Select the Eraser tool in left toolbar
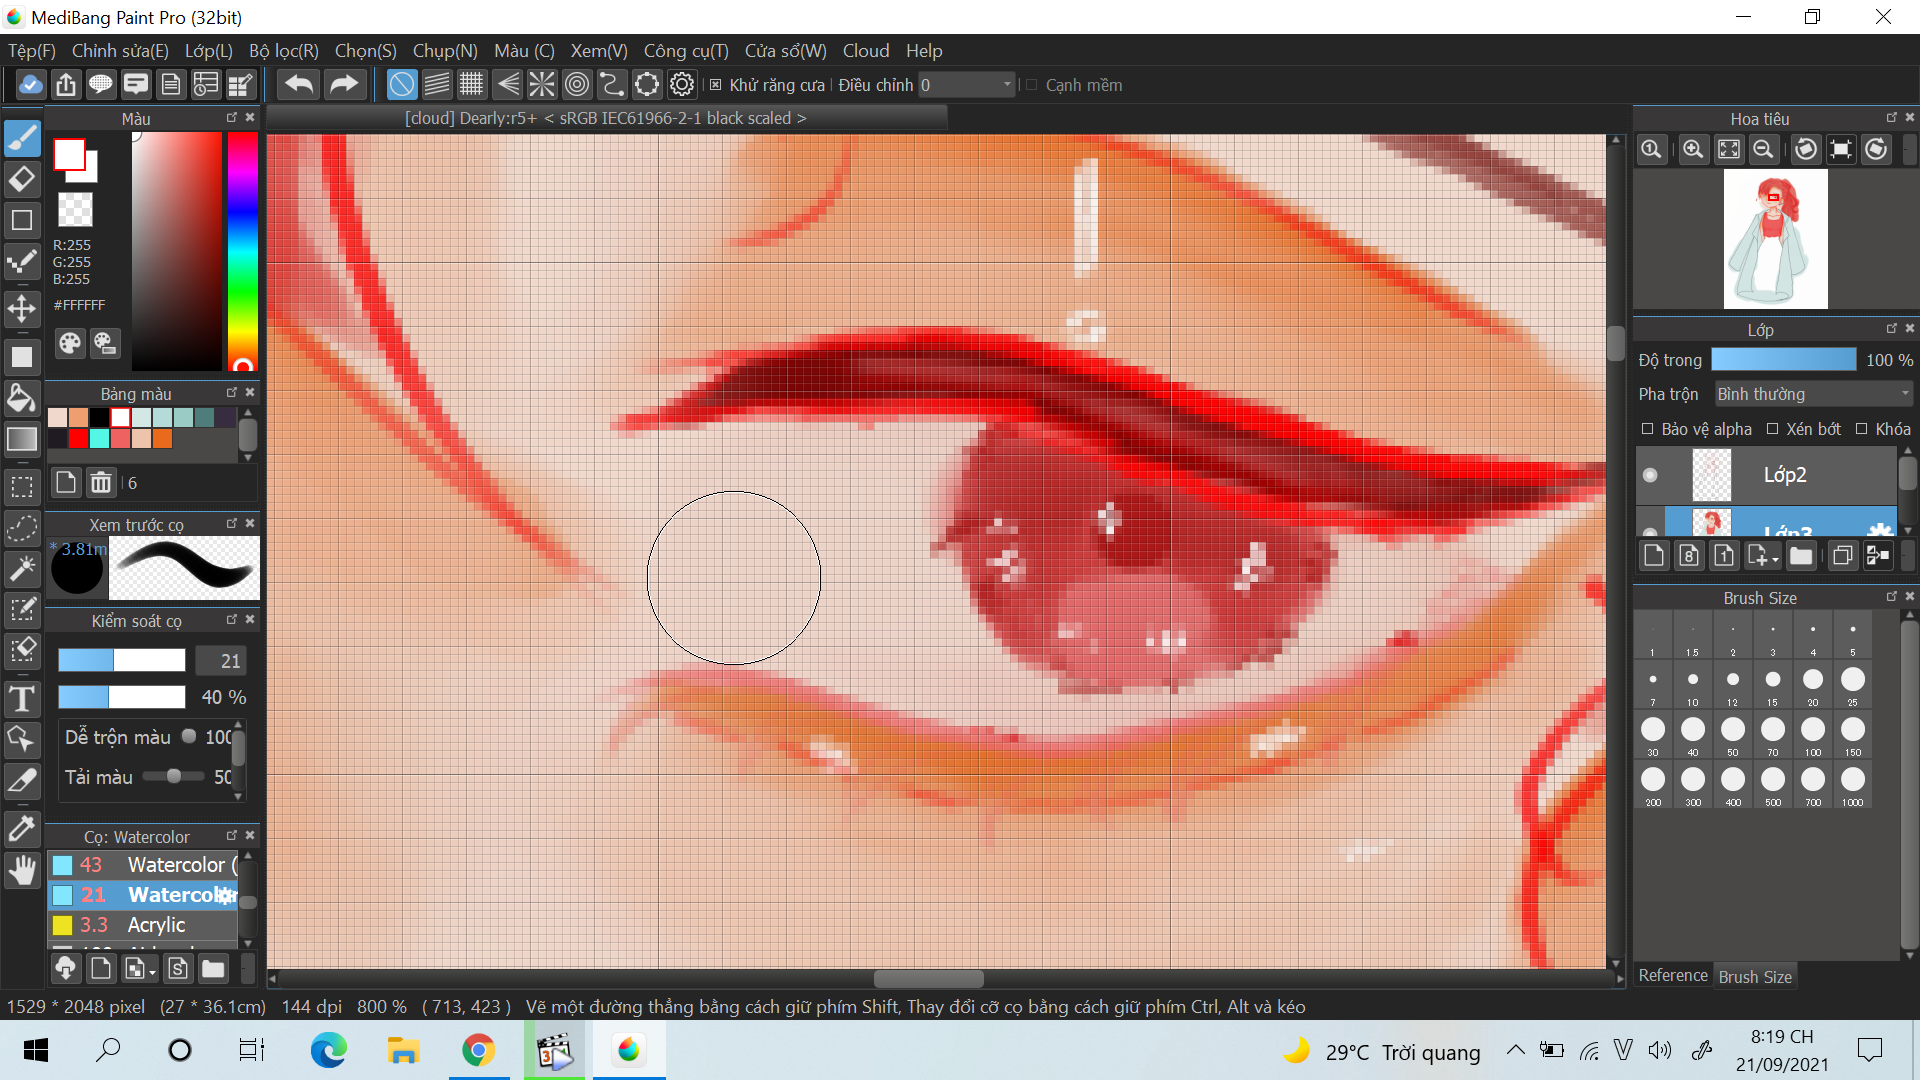The image size is (1920, 1080). click(22, 180)
